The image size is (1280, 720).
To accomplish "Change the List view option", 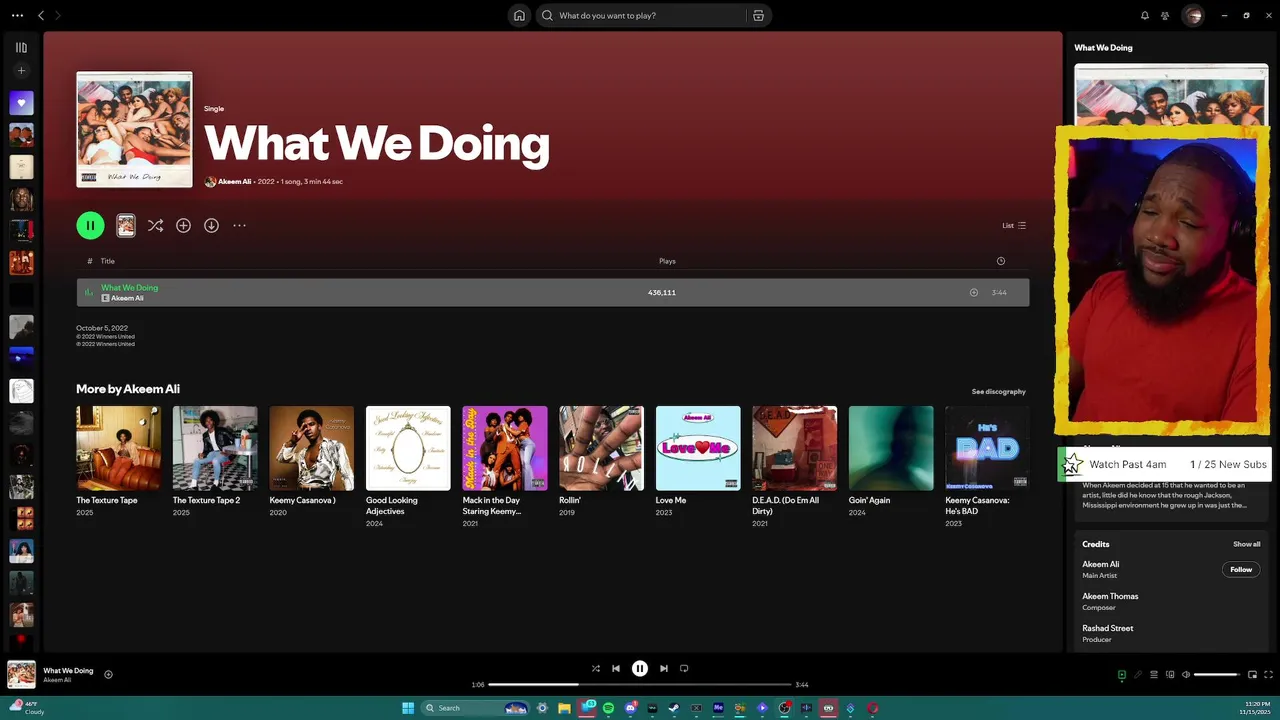I will point(1014,225).
